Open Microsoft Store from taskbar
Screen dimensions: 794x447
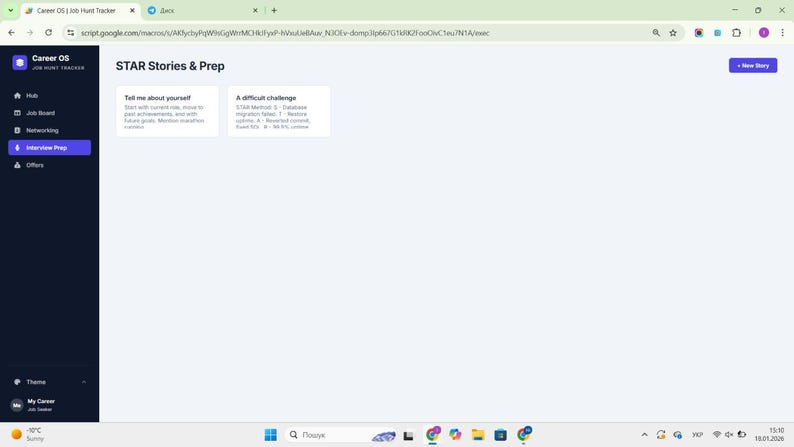(x=500, y=435)
